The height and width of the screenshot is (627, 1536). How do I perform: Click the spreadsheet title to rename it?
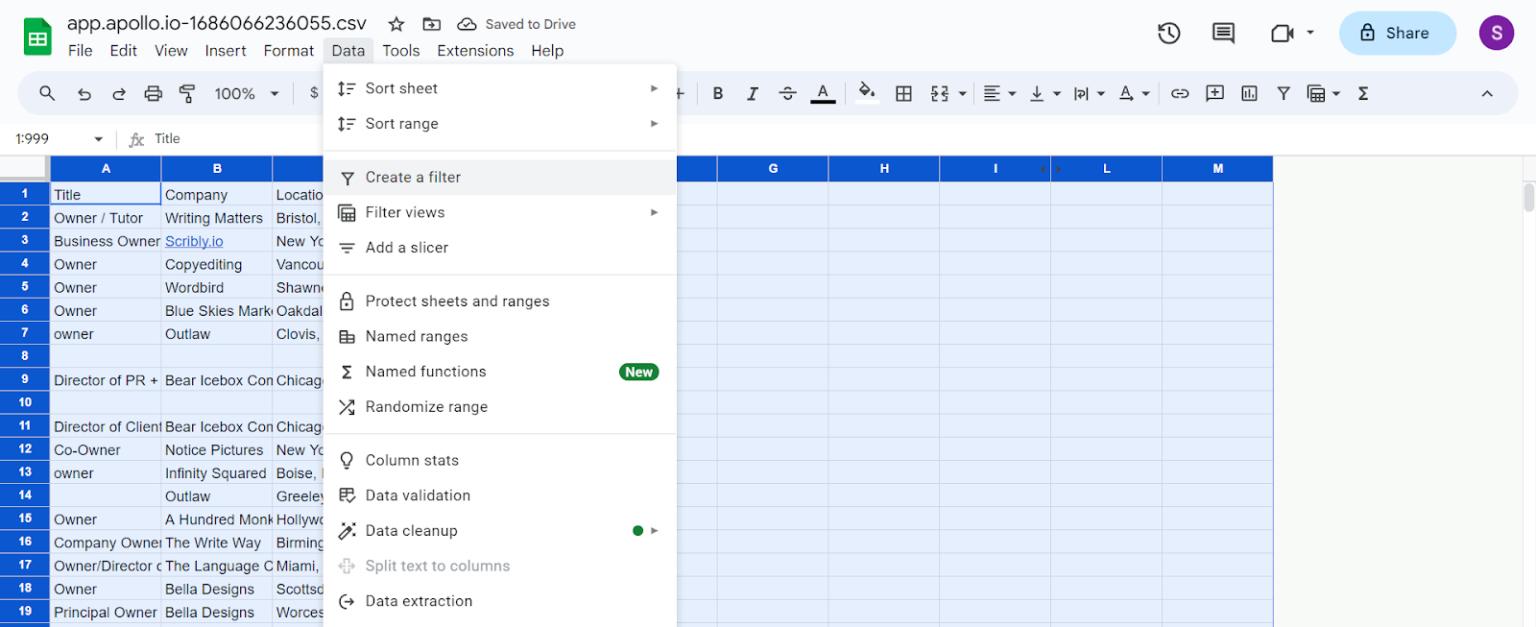pos(216,23)
